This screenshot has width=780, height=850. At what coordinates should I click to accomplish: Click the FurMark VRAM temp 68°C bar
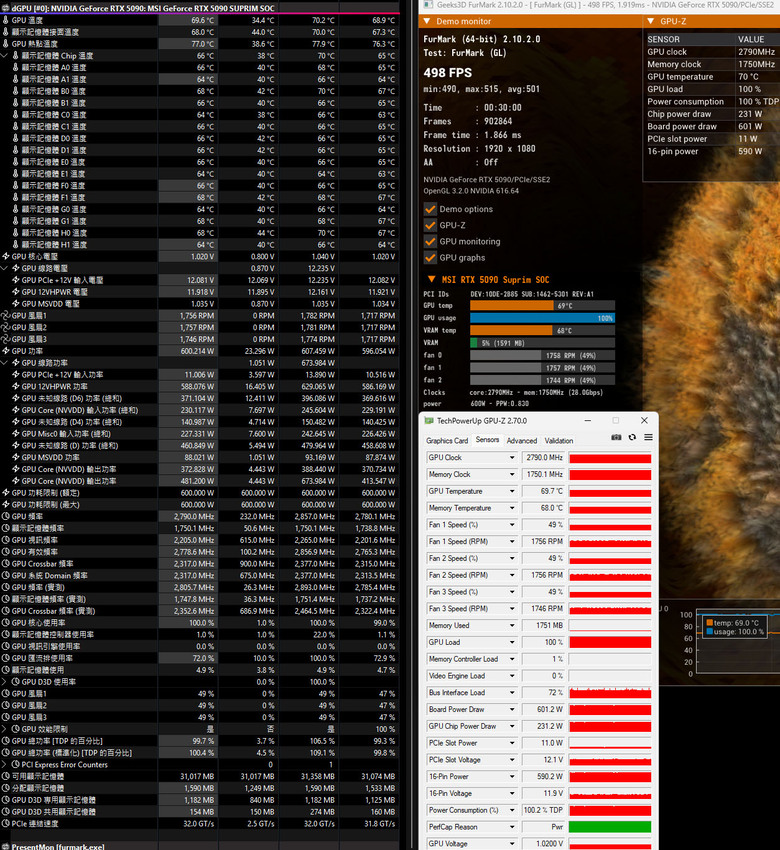(x=542, y=330)
